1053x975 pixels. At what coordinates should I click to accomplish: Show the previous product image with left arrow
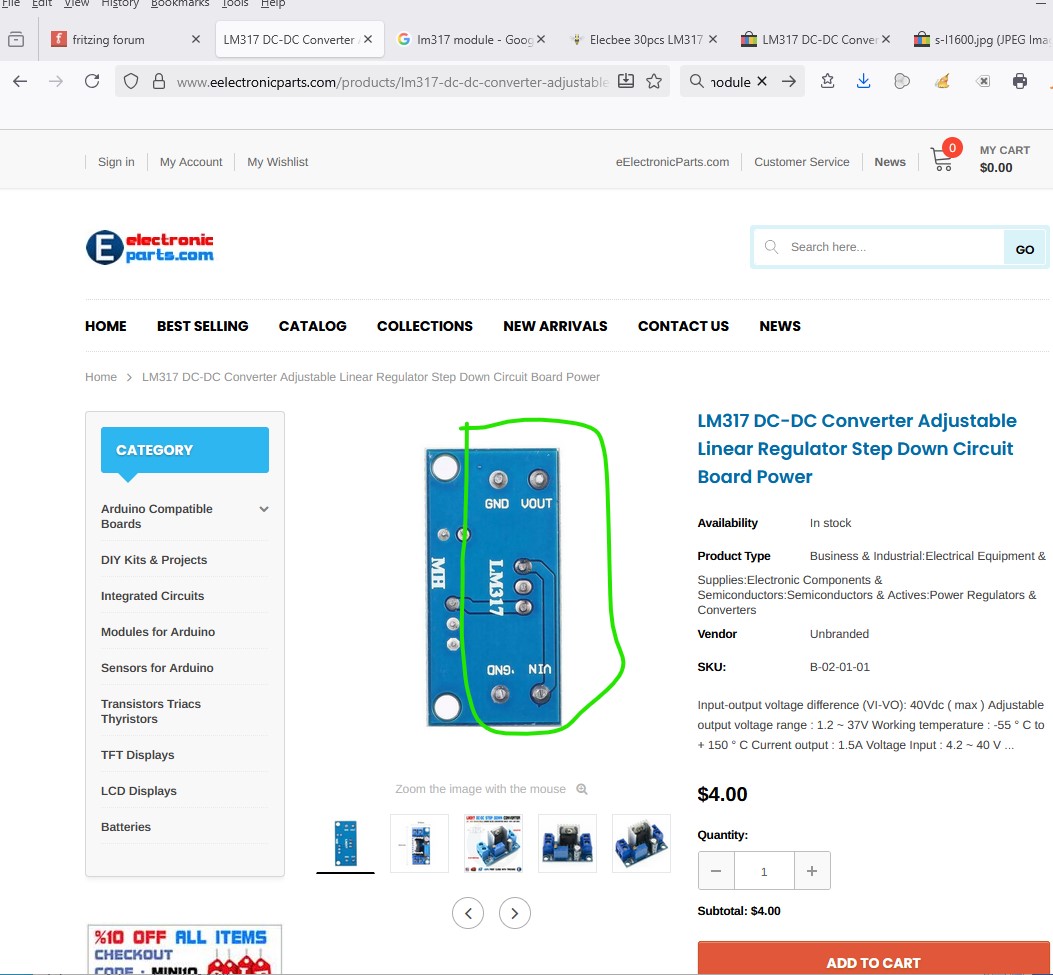point(467,912)
